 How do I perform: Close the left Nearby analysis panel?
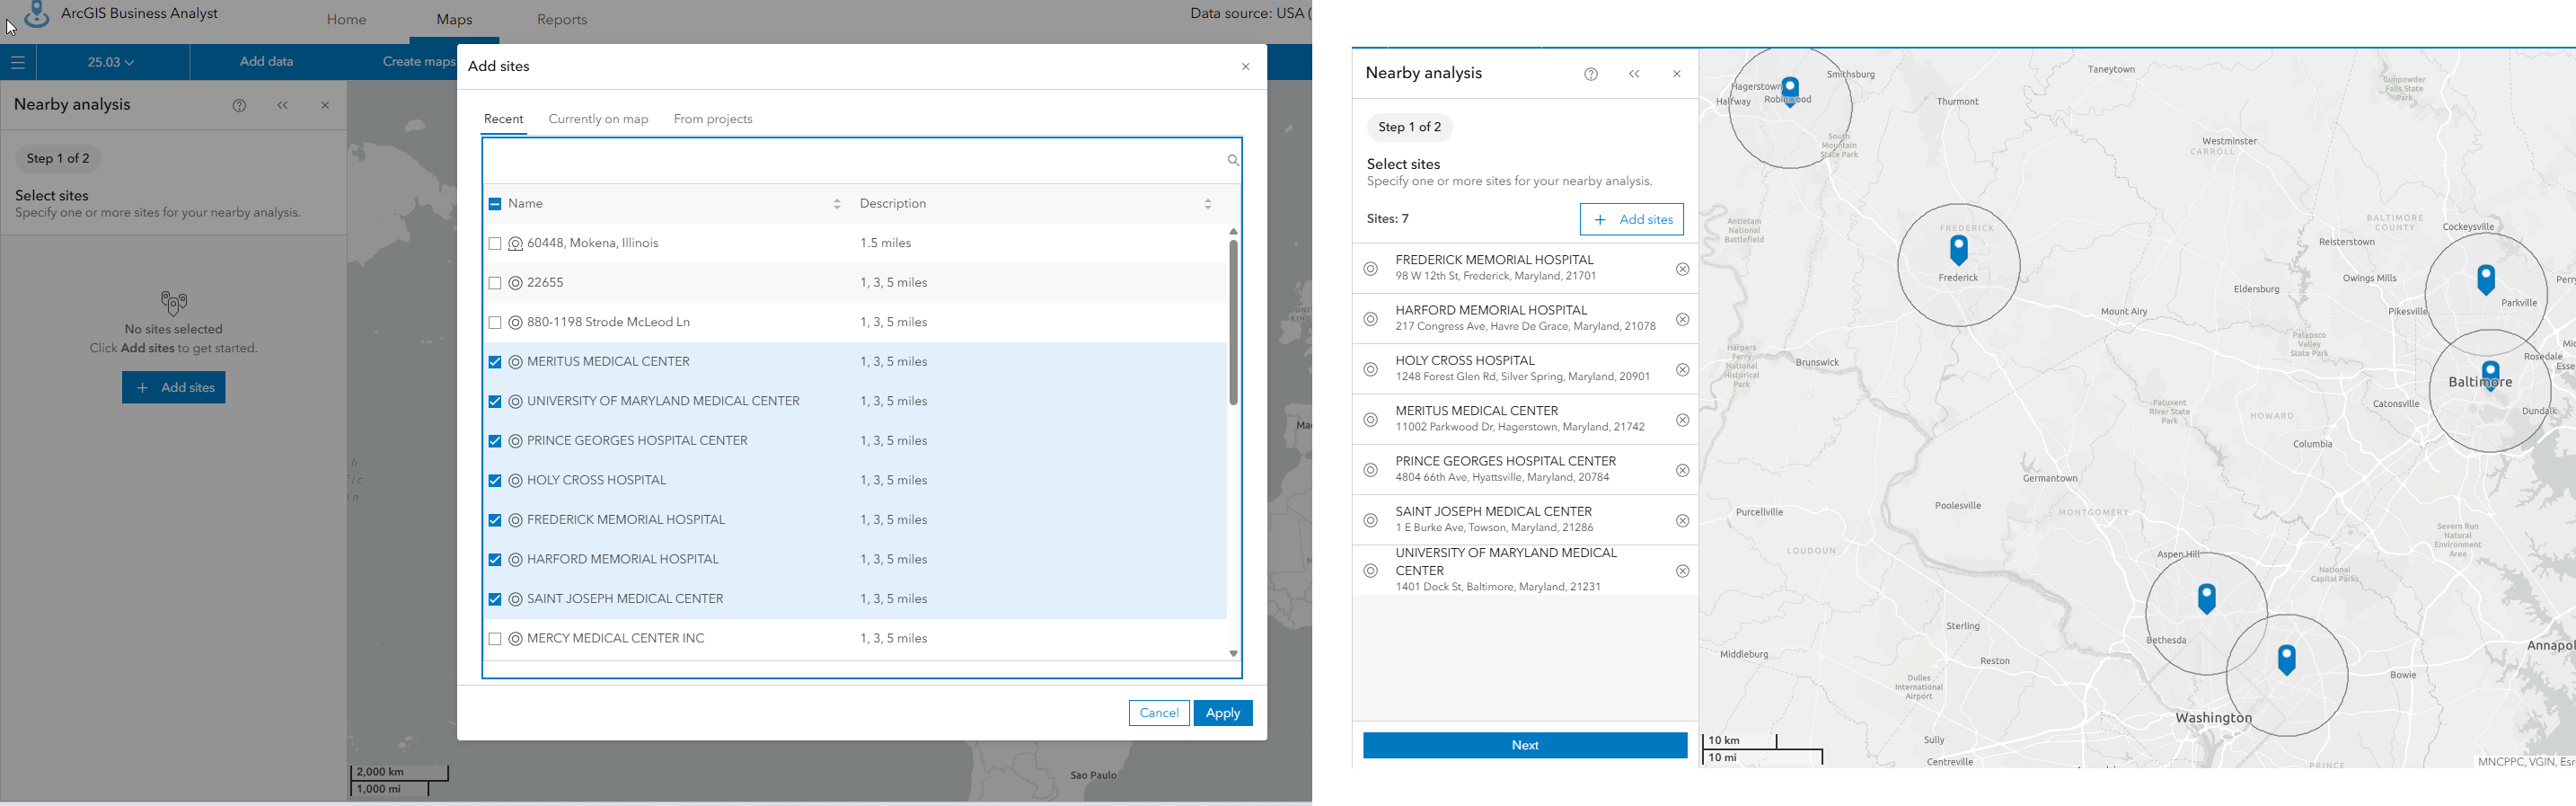(325, 105)
